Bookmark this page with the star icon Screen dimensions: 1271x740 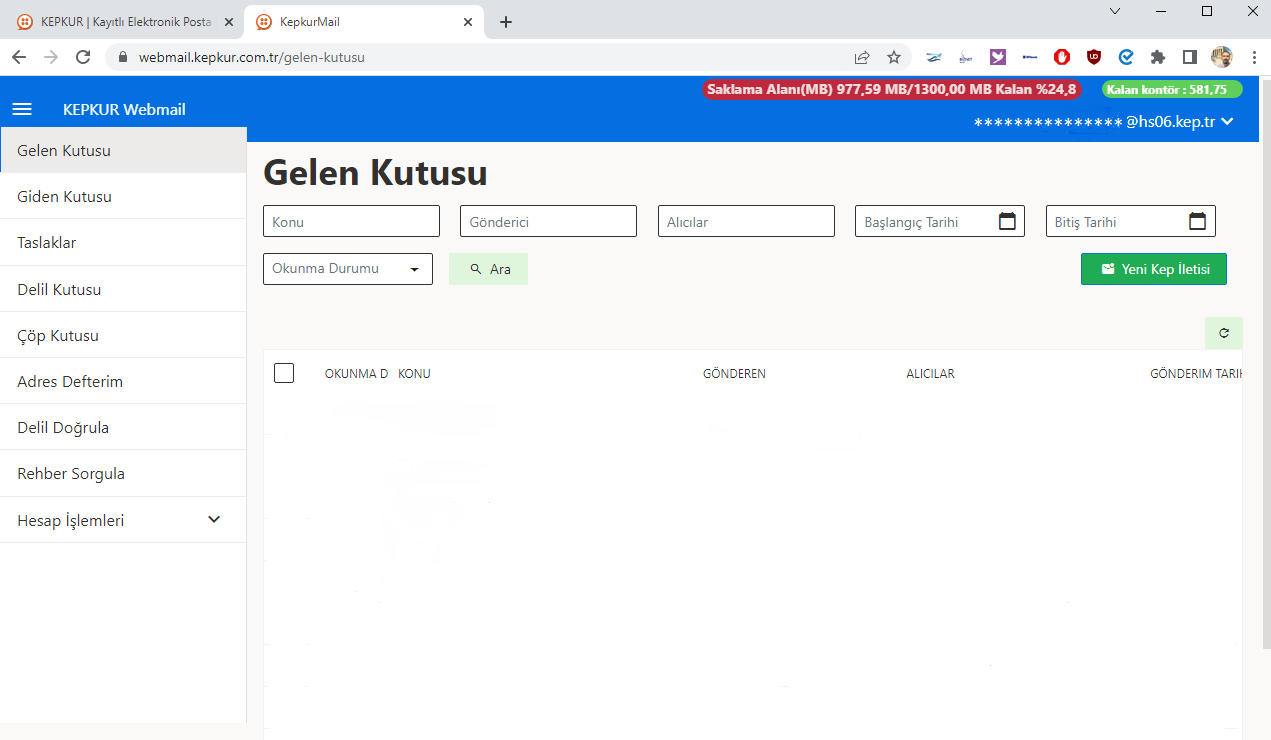pos(894,57)
